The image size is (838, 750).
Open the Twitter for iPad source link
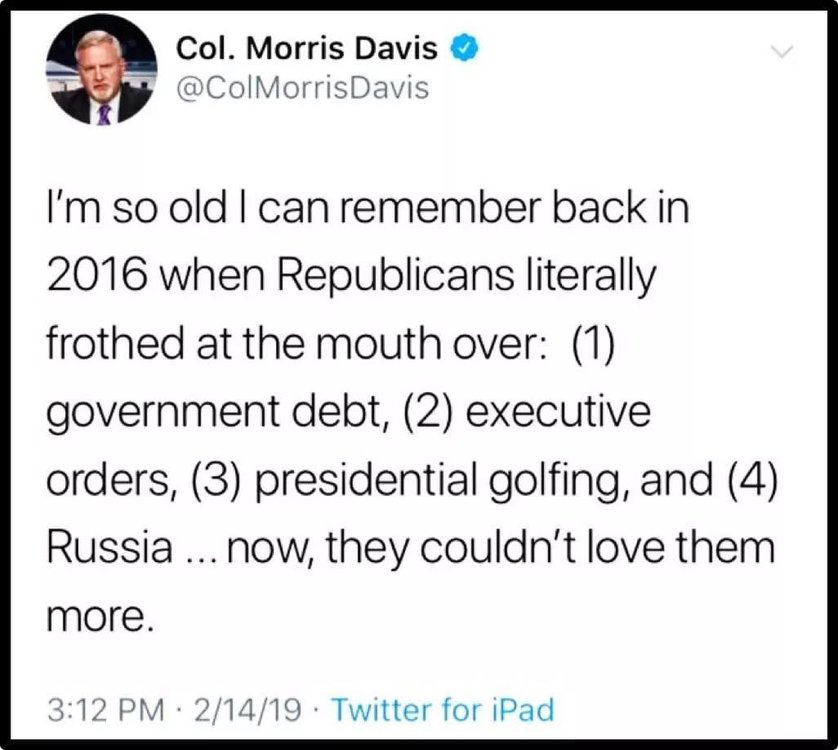tap(443, 710)
